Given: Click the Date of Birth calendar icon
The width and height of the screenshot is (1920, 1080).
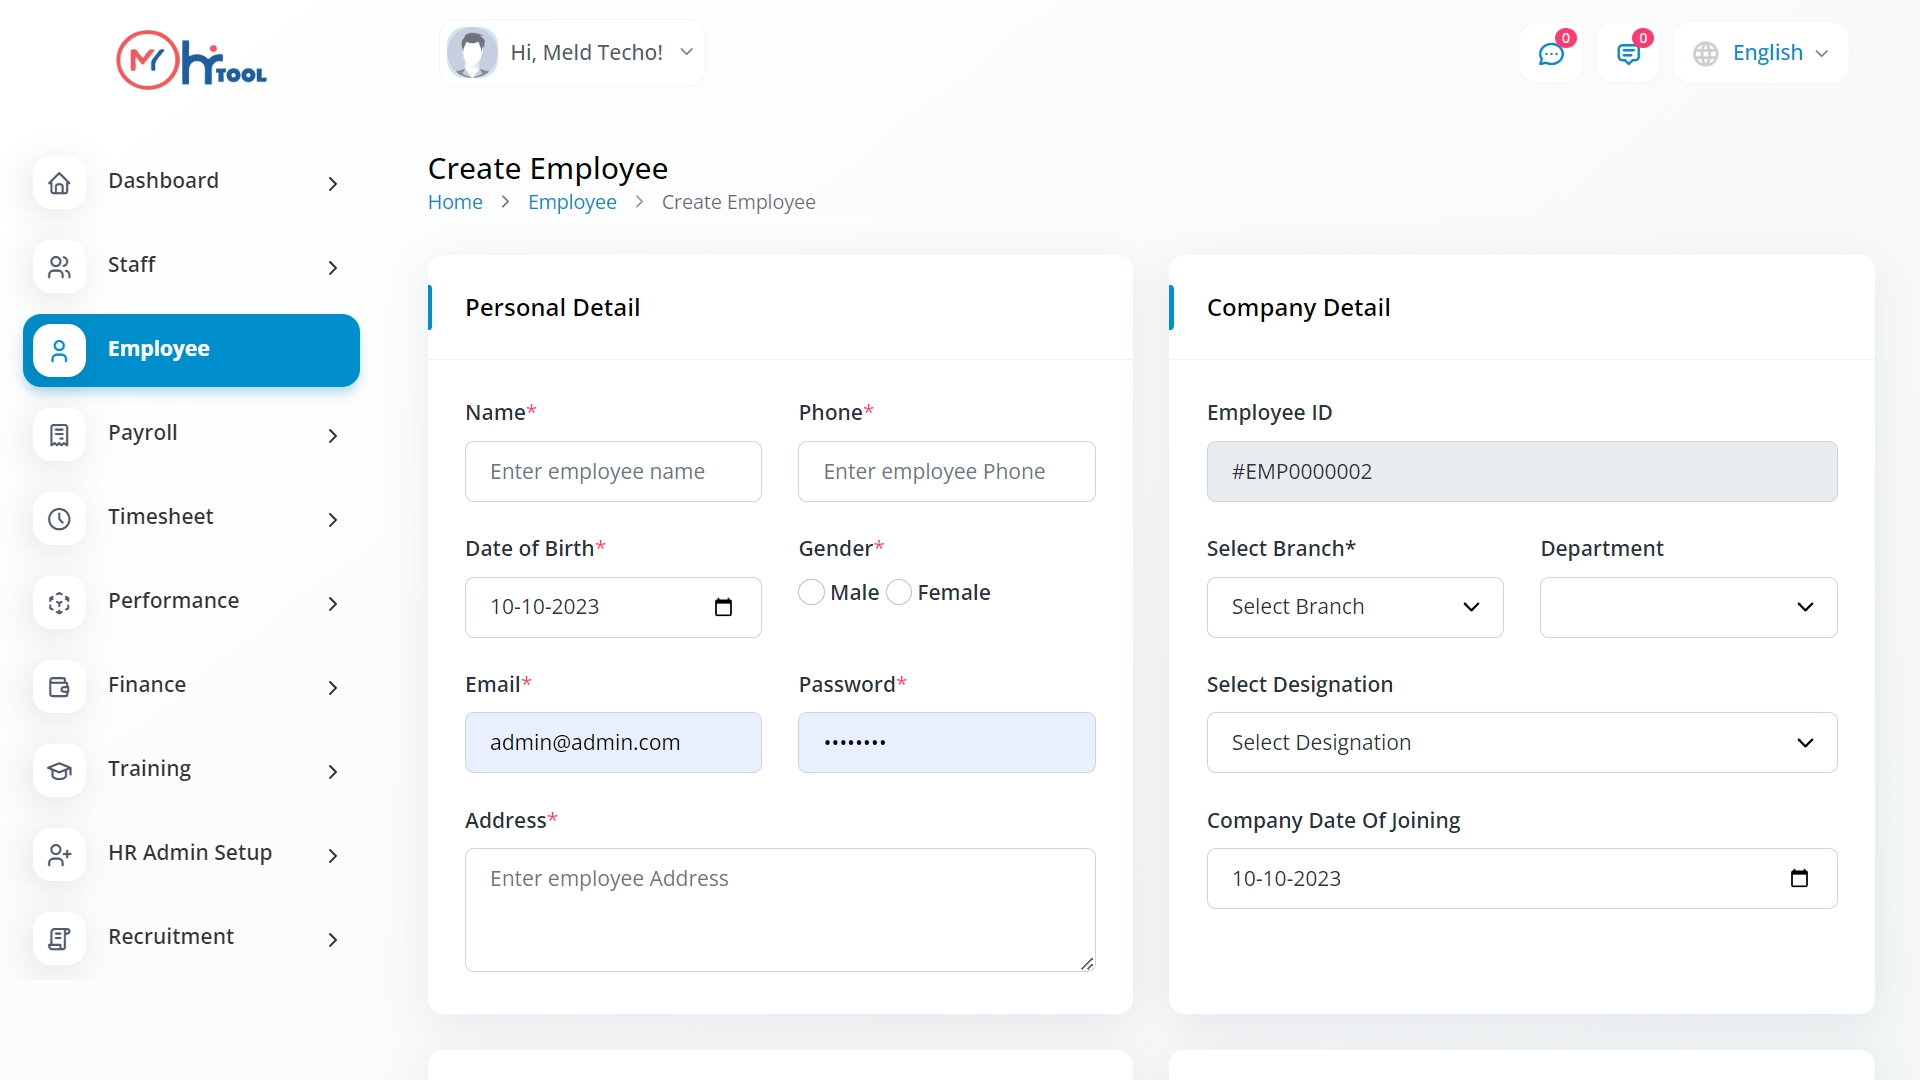Looking at the screenshot, I should [x=723, y=607].
